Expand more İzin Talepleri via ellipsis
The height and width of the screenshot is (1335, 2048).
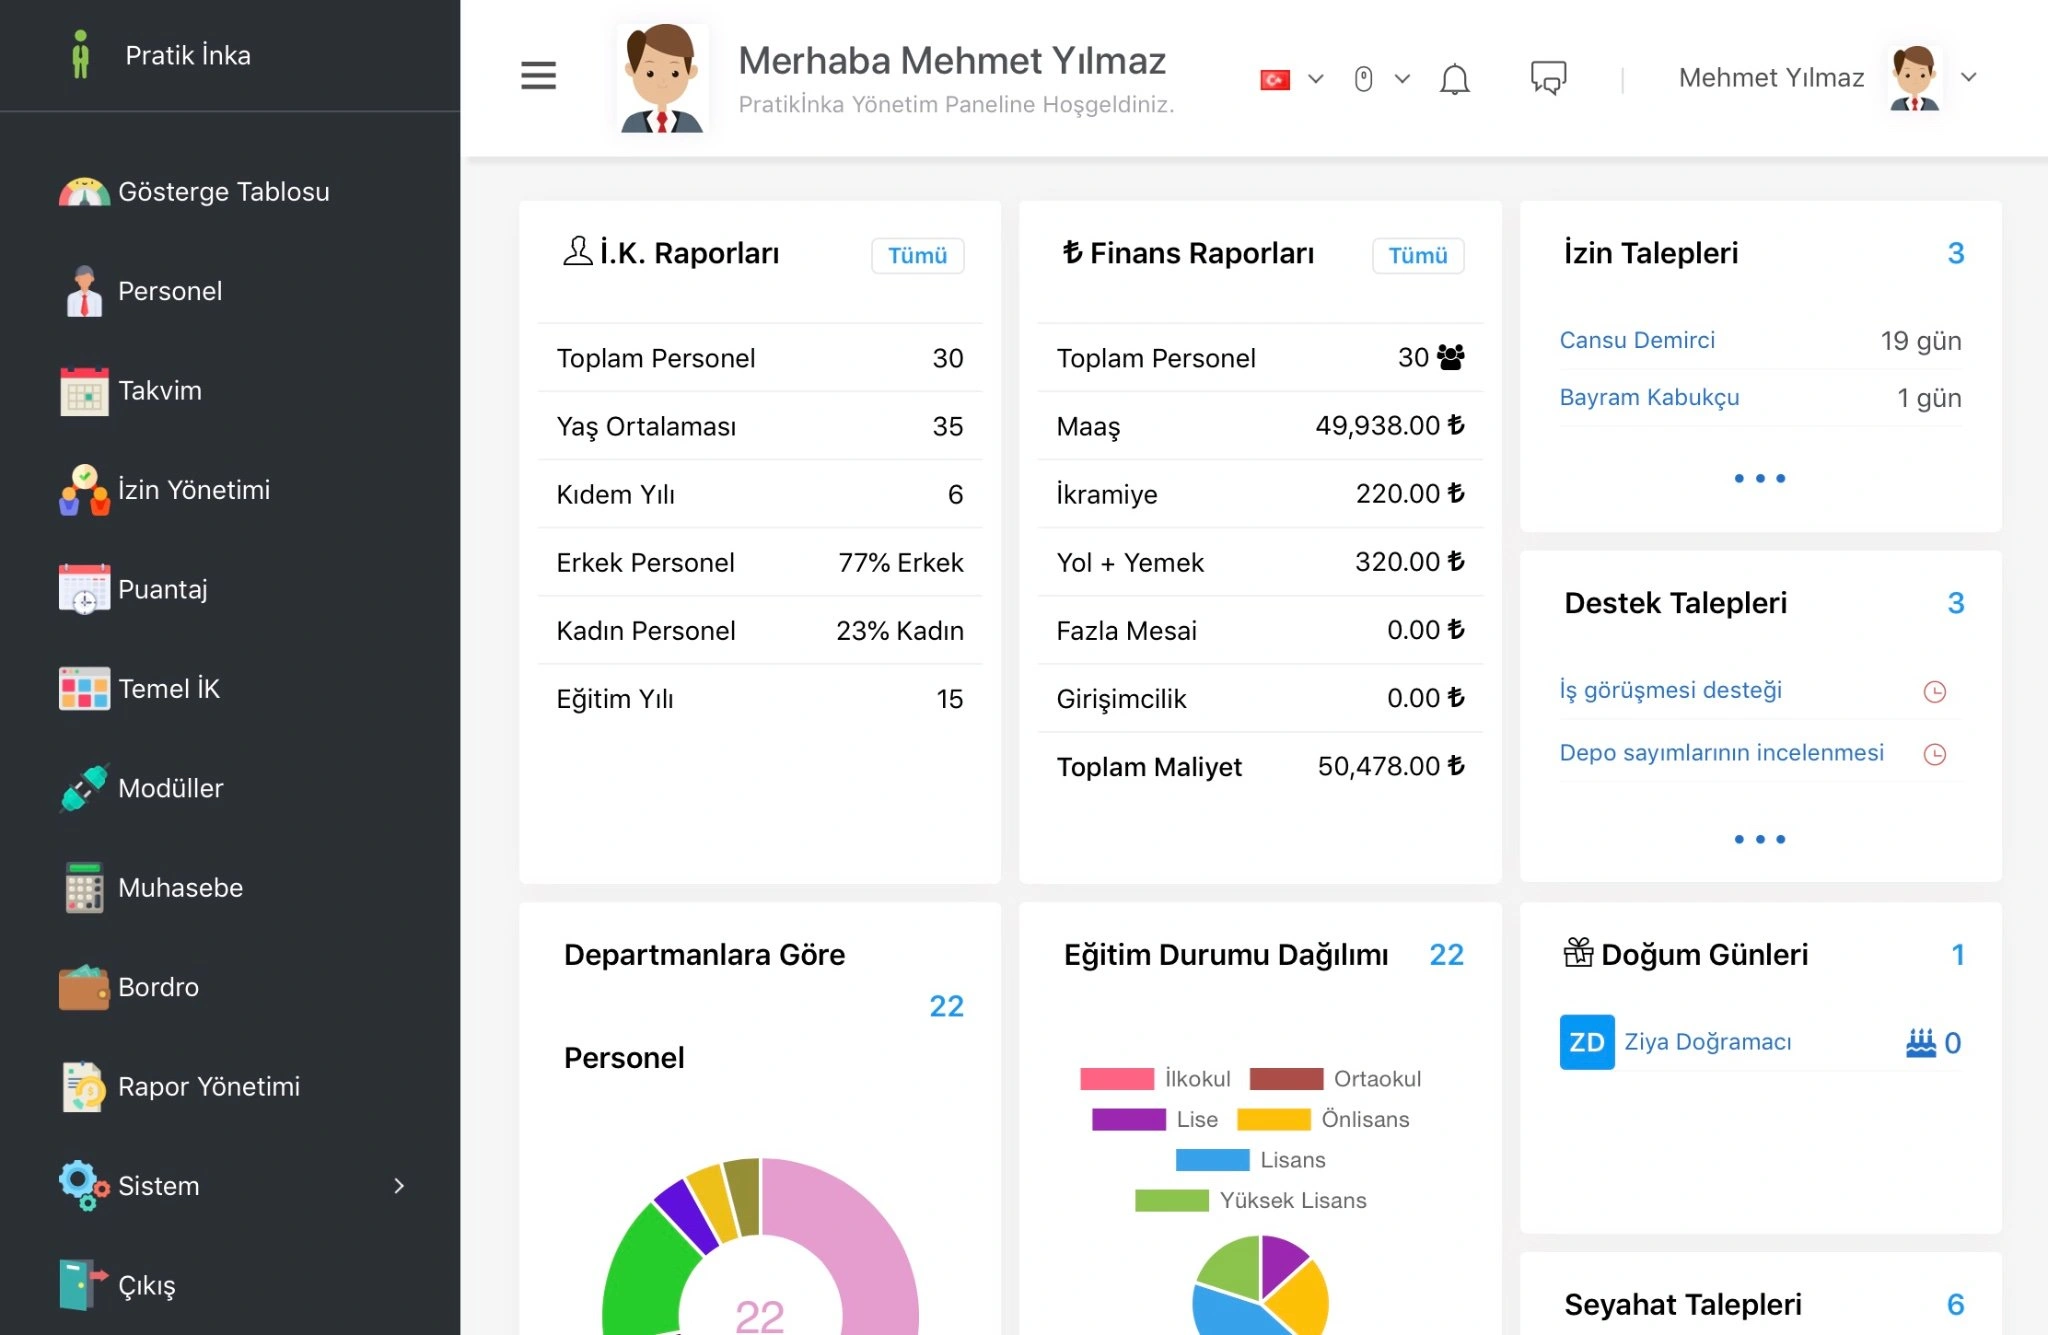[x=1759, y=478]
